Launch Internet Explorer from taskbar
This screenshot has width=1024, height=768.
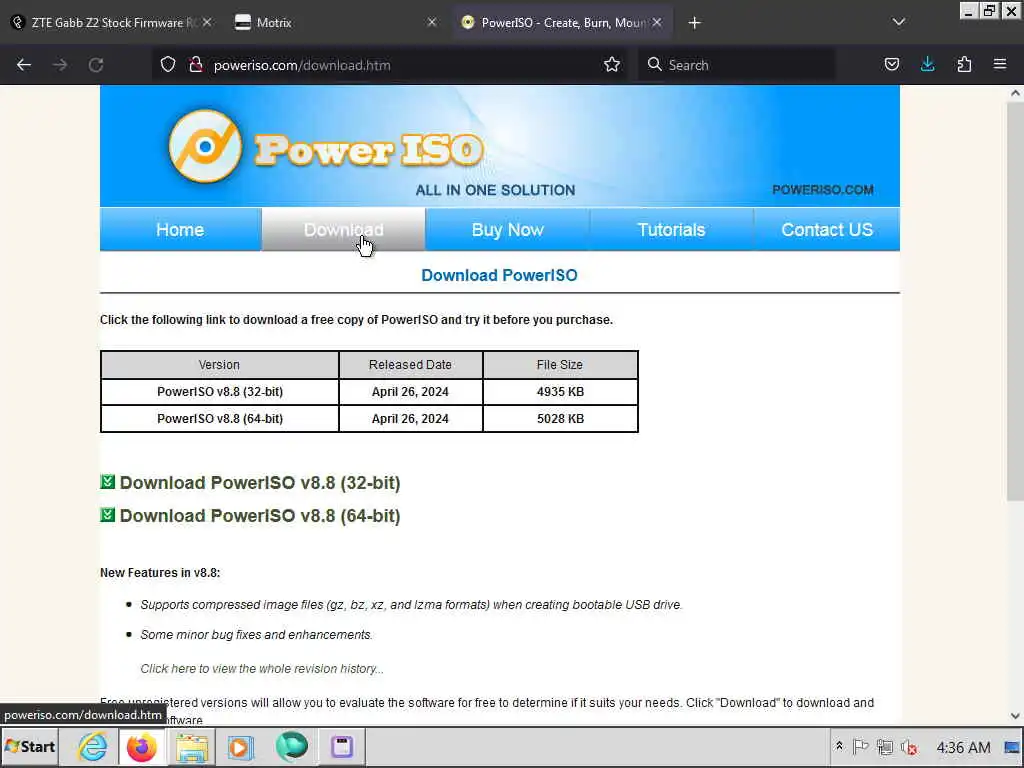[93, 746]
